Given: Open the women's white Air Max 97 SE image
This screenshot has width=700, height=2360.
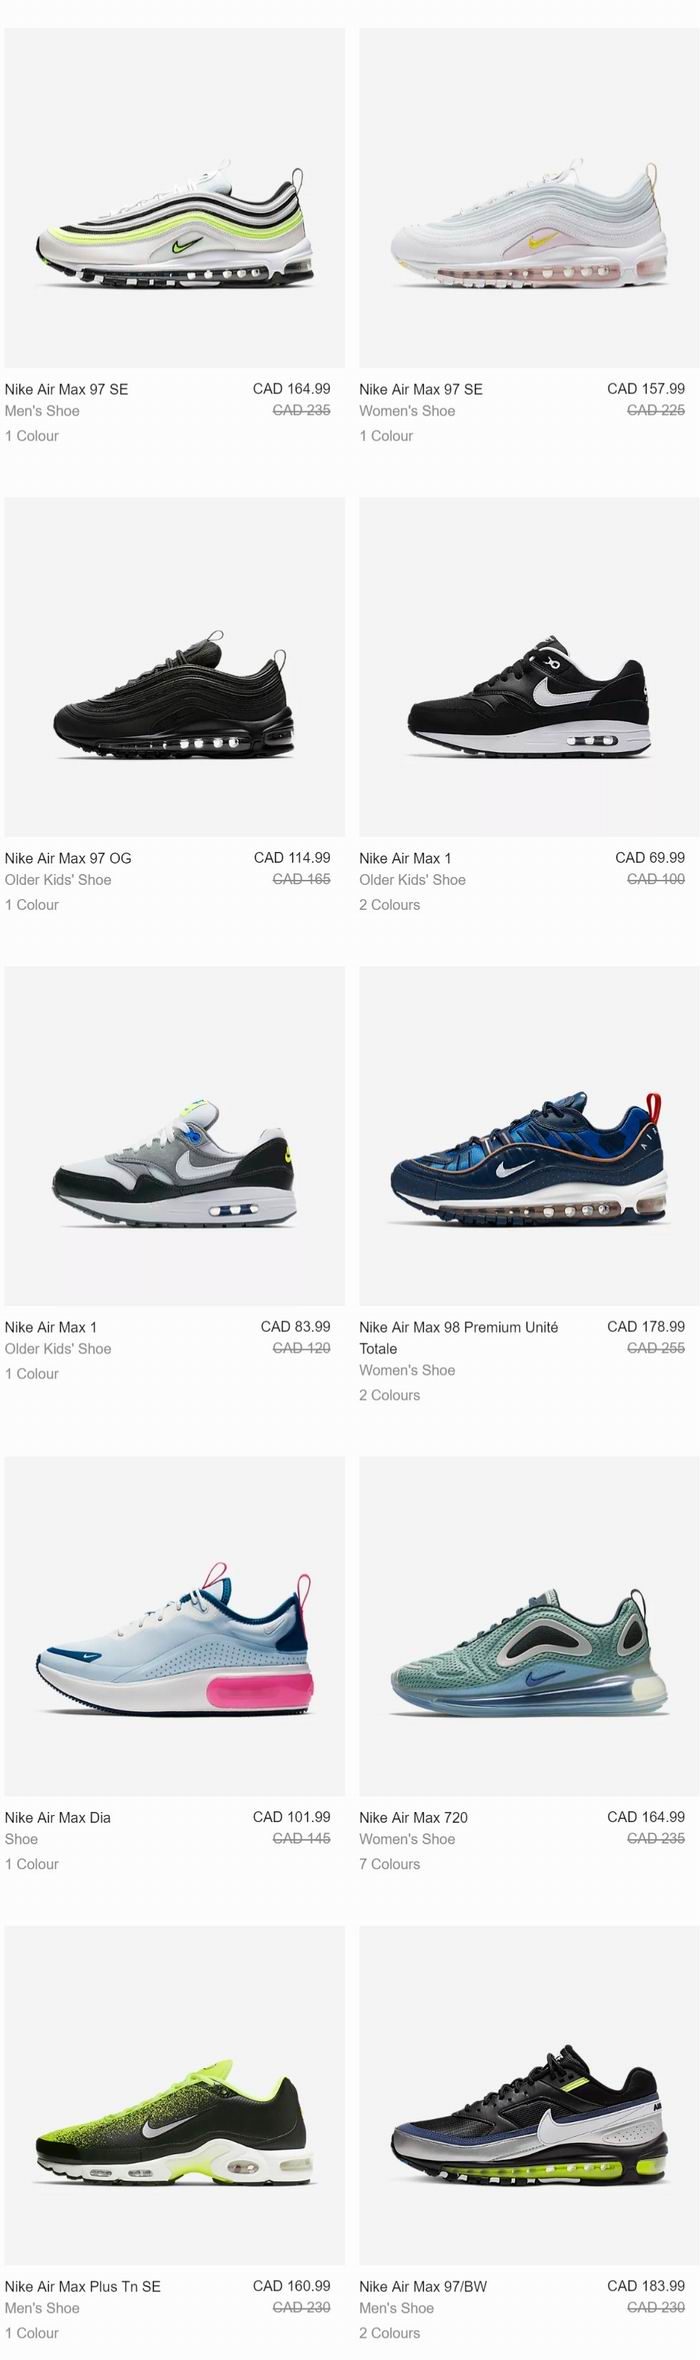Looking at the screenshot, I should (x=529, y=197).
